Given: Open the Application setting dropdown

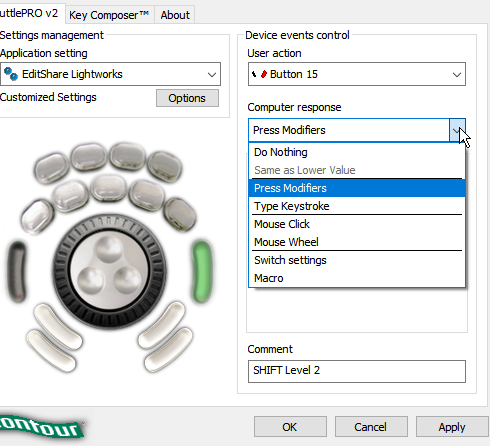Looking at the screenshot, I should (110, 74).
